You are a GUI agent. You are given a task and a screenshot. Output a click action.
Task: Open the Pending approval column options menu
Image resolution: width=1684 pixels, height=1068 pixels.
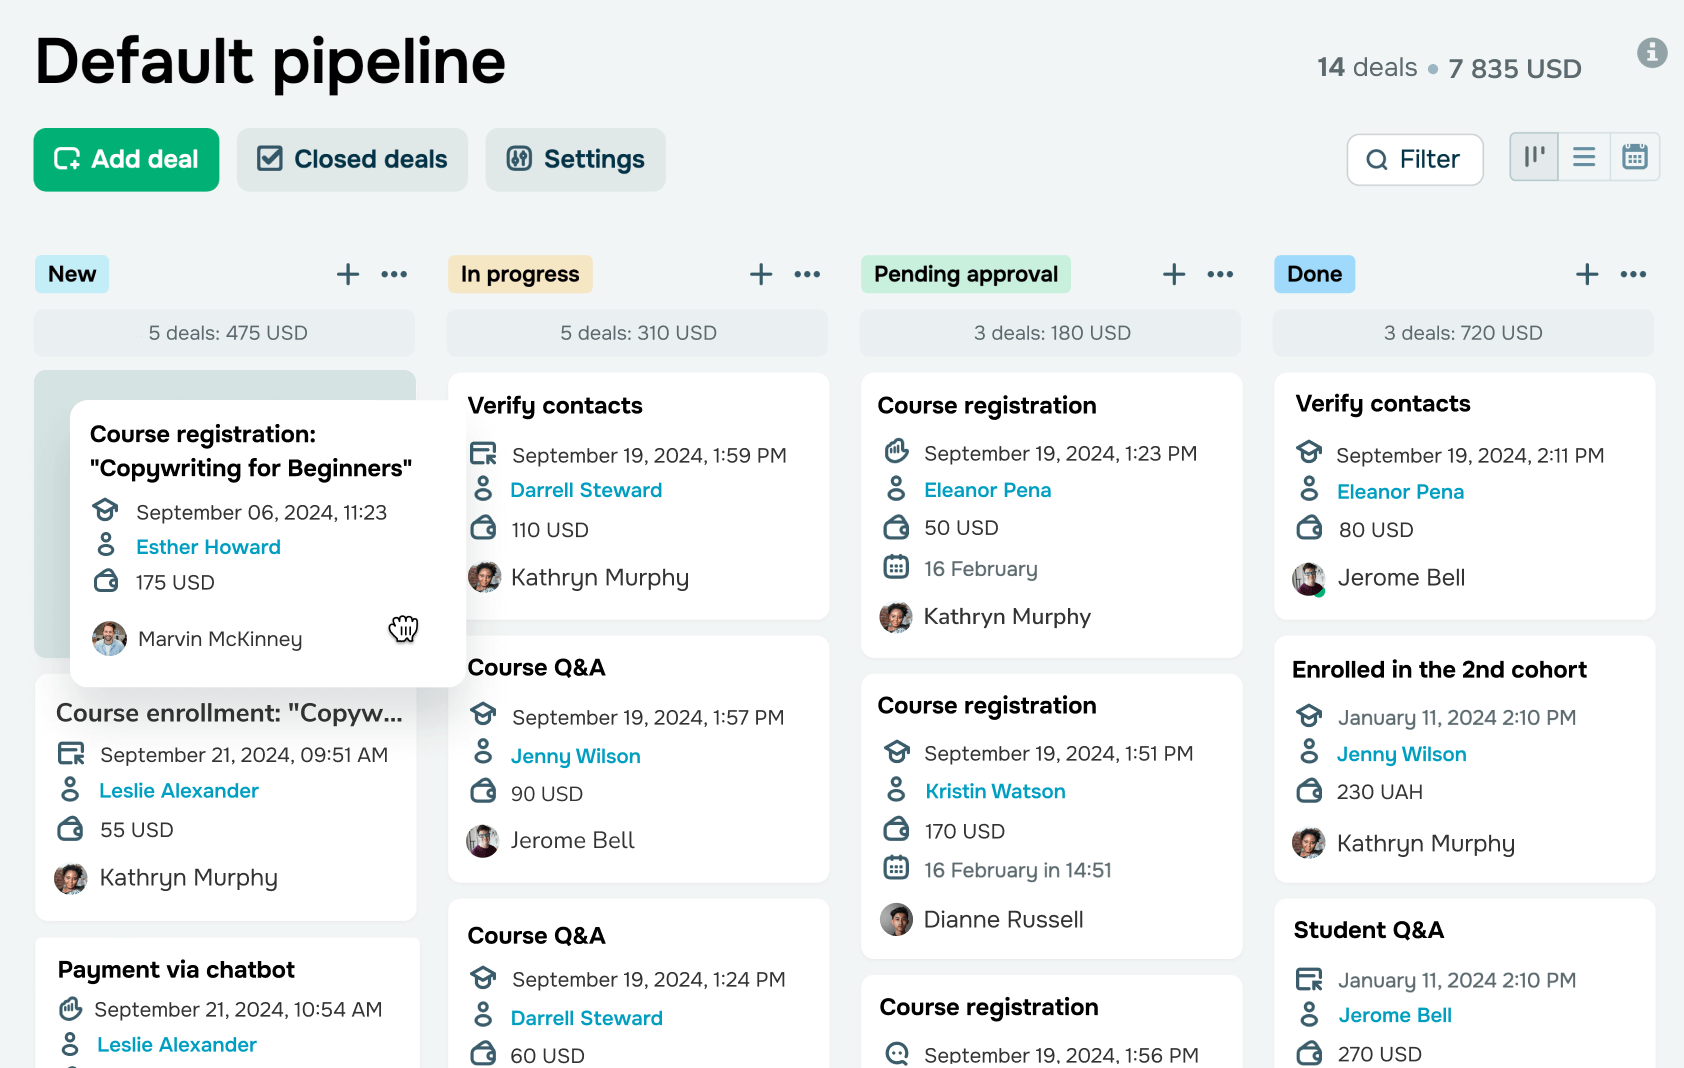point(1220,274)
